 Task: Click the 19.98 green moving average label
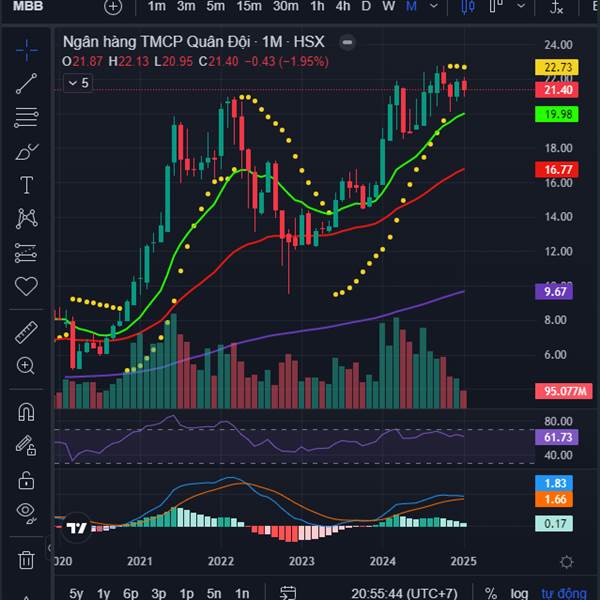557,114
